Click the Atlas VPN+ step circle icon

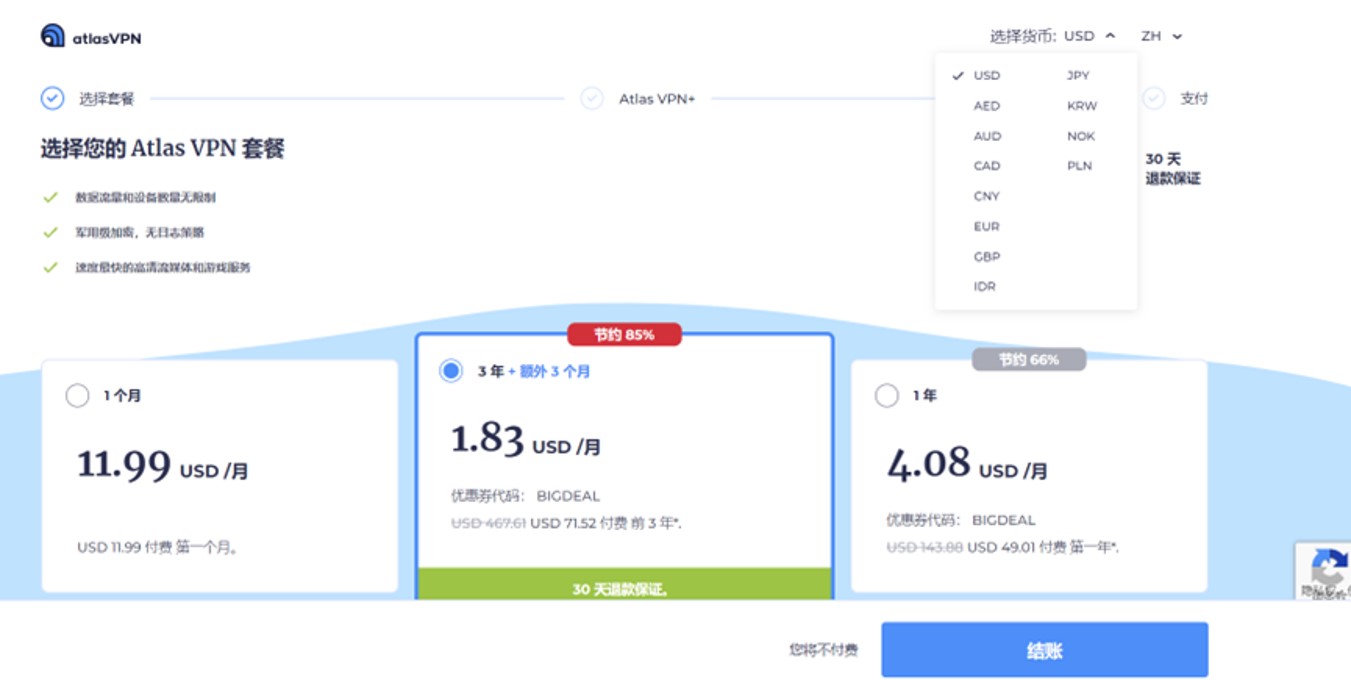click(592, 98)
